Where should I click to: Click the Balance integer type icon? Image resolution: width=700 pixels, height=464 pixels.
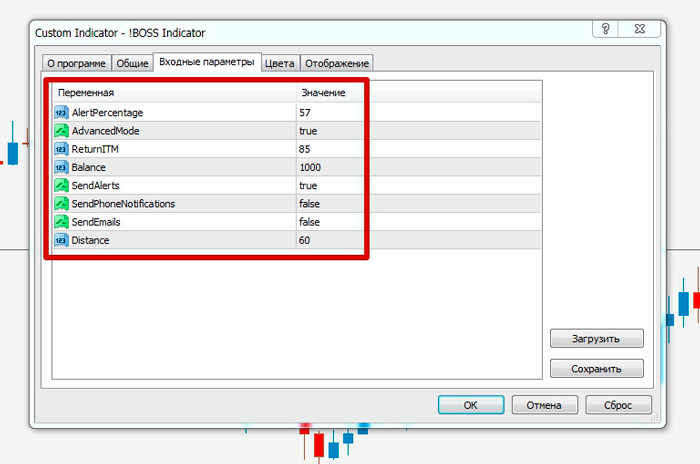(62, 167)
